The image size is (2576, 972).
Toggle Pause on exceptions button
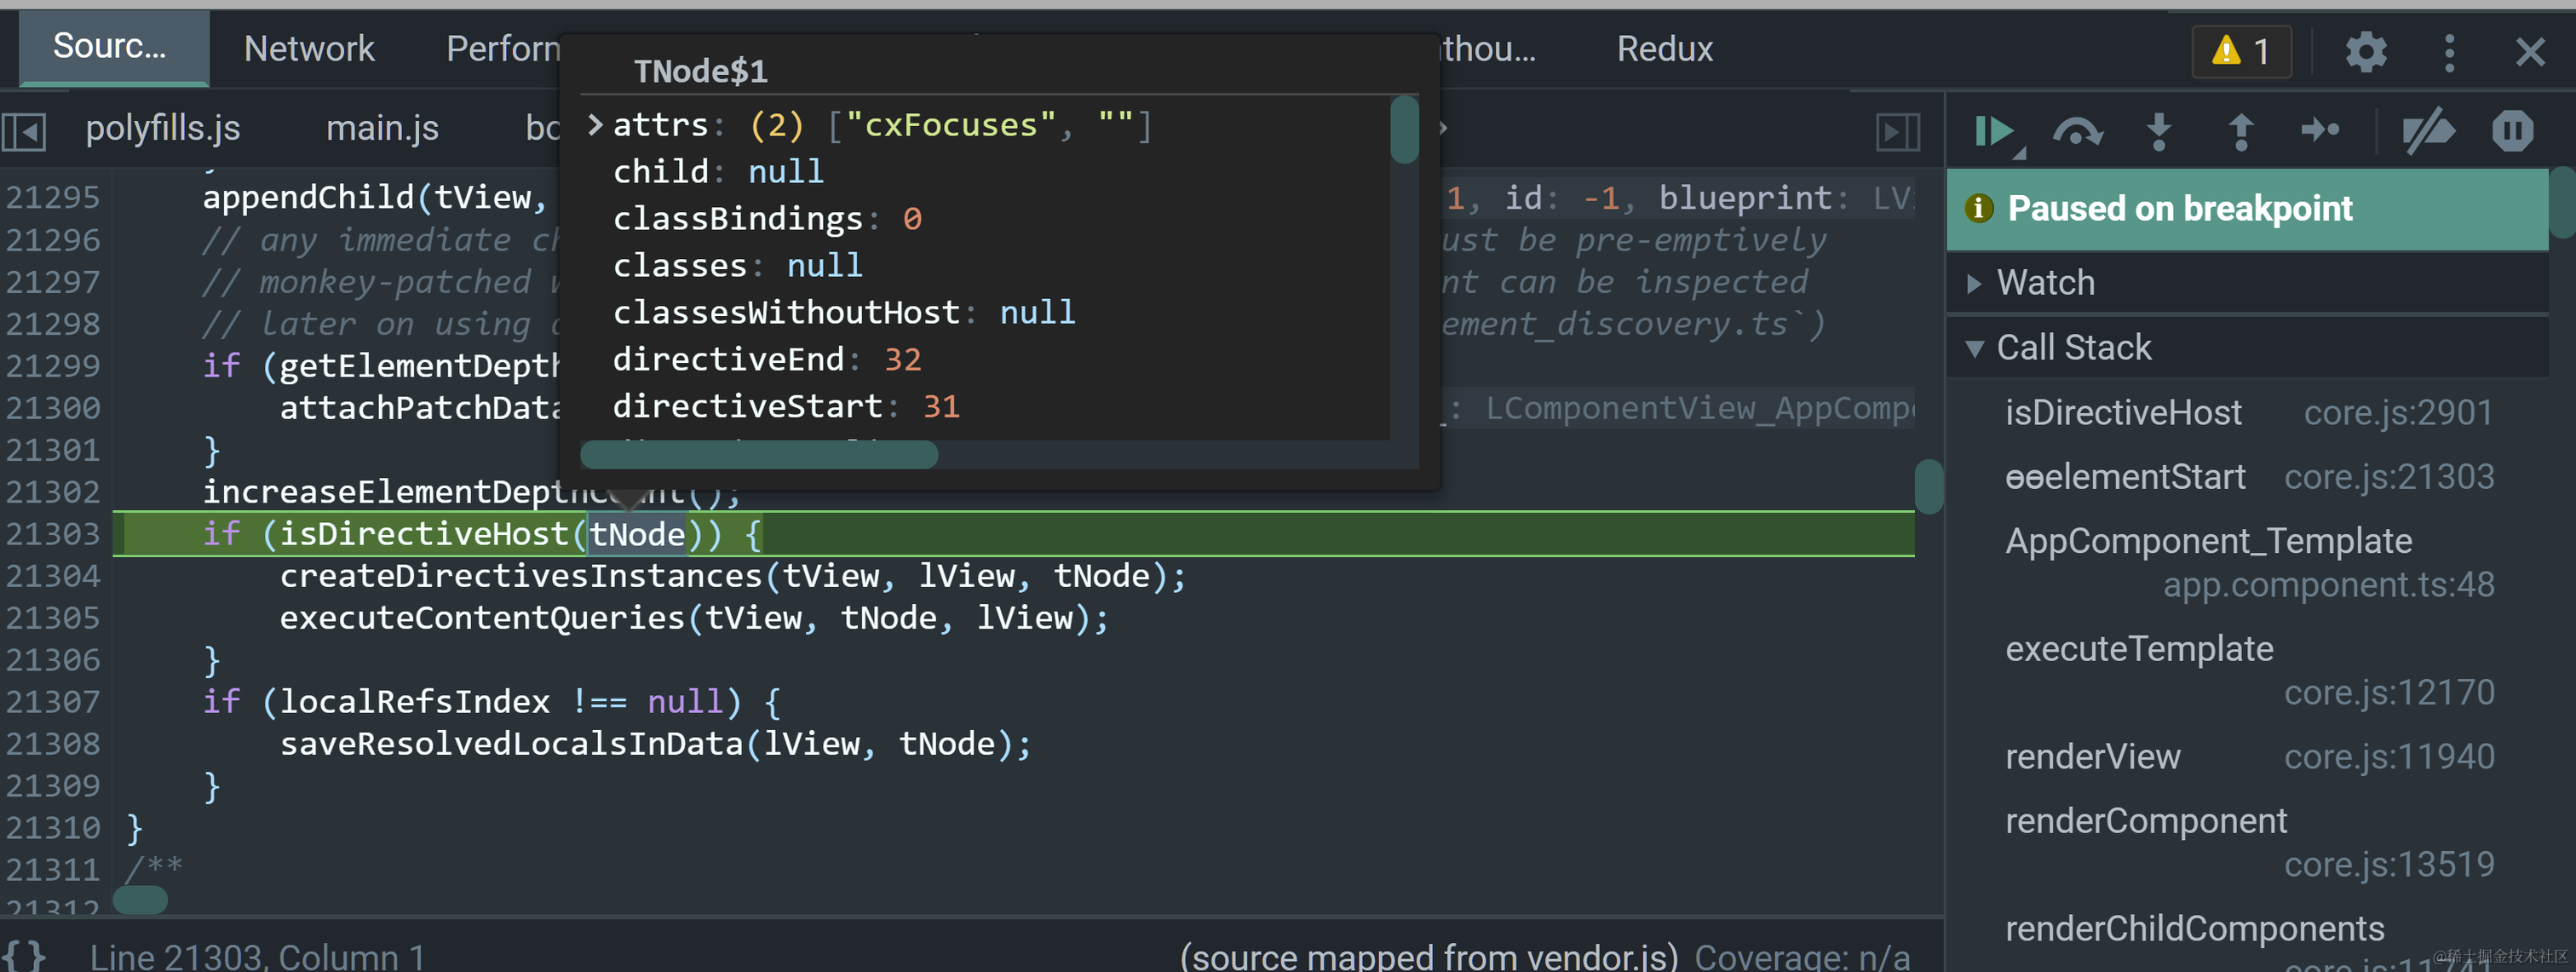click(x=2512, y=131)
